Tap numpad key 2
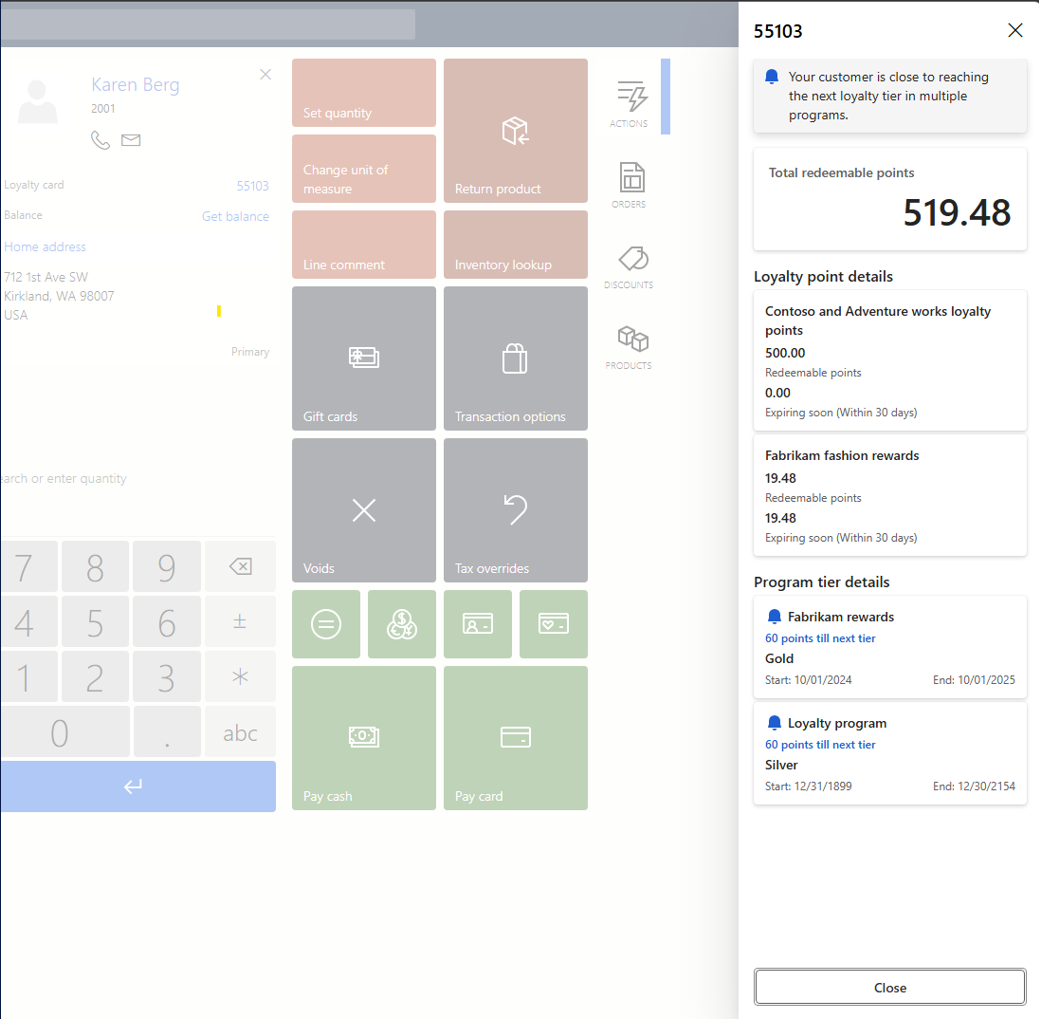 pos(95,676)
